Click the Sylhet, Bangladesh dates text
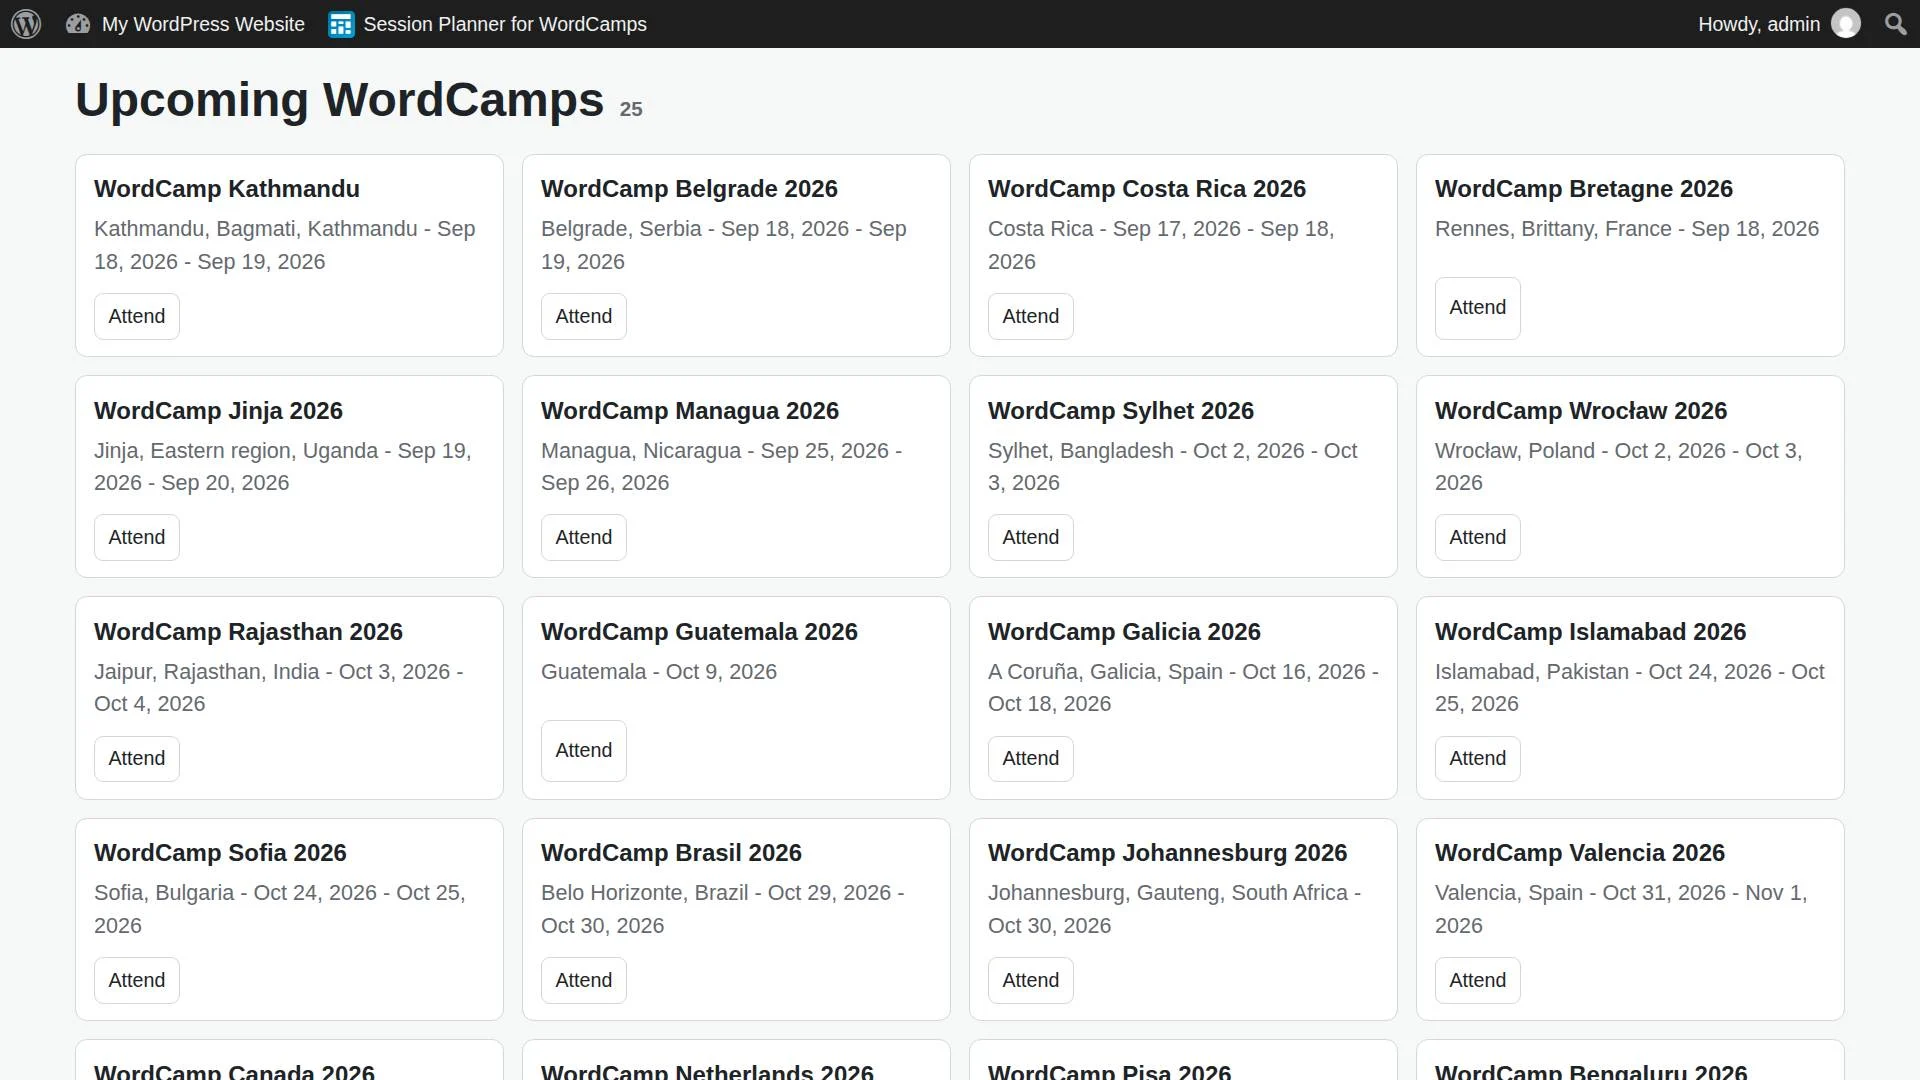Viewport: 1920px width, 1080px height. [1173, 467]
